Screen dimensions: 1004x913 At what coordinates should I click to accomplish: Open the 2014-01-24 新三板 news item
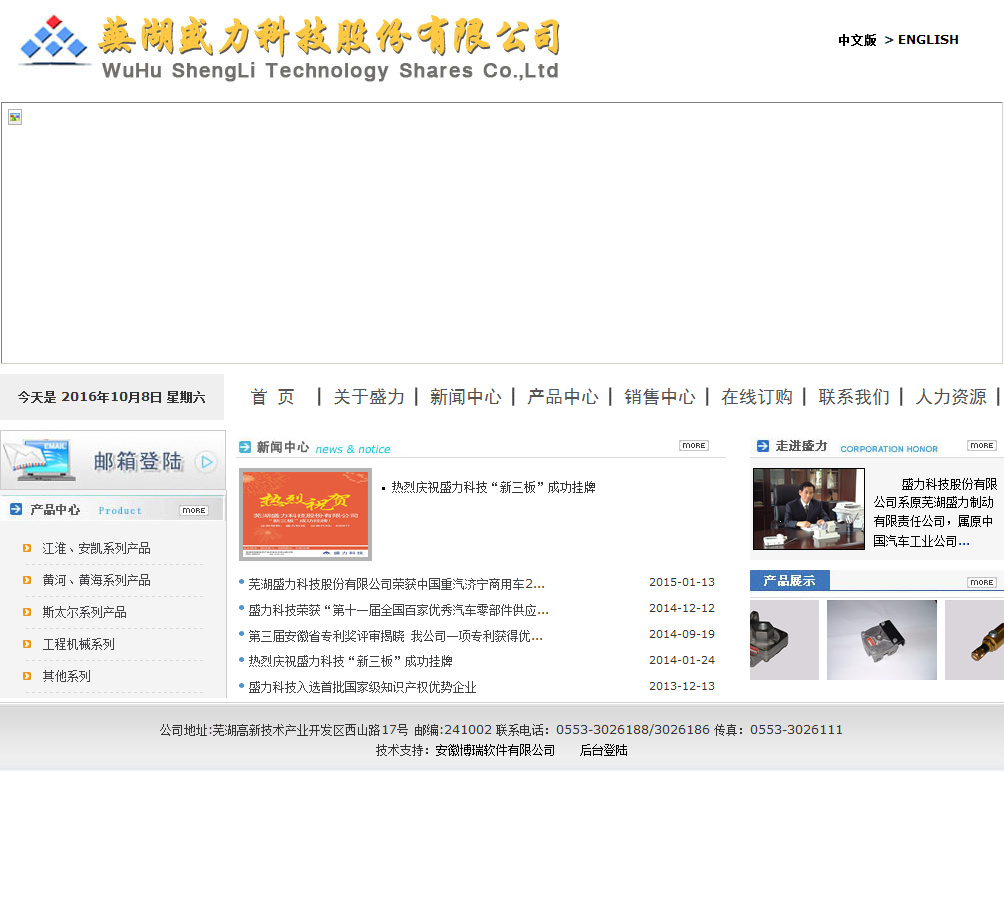350,661
